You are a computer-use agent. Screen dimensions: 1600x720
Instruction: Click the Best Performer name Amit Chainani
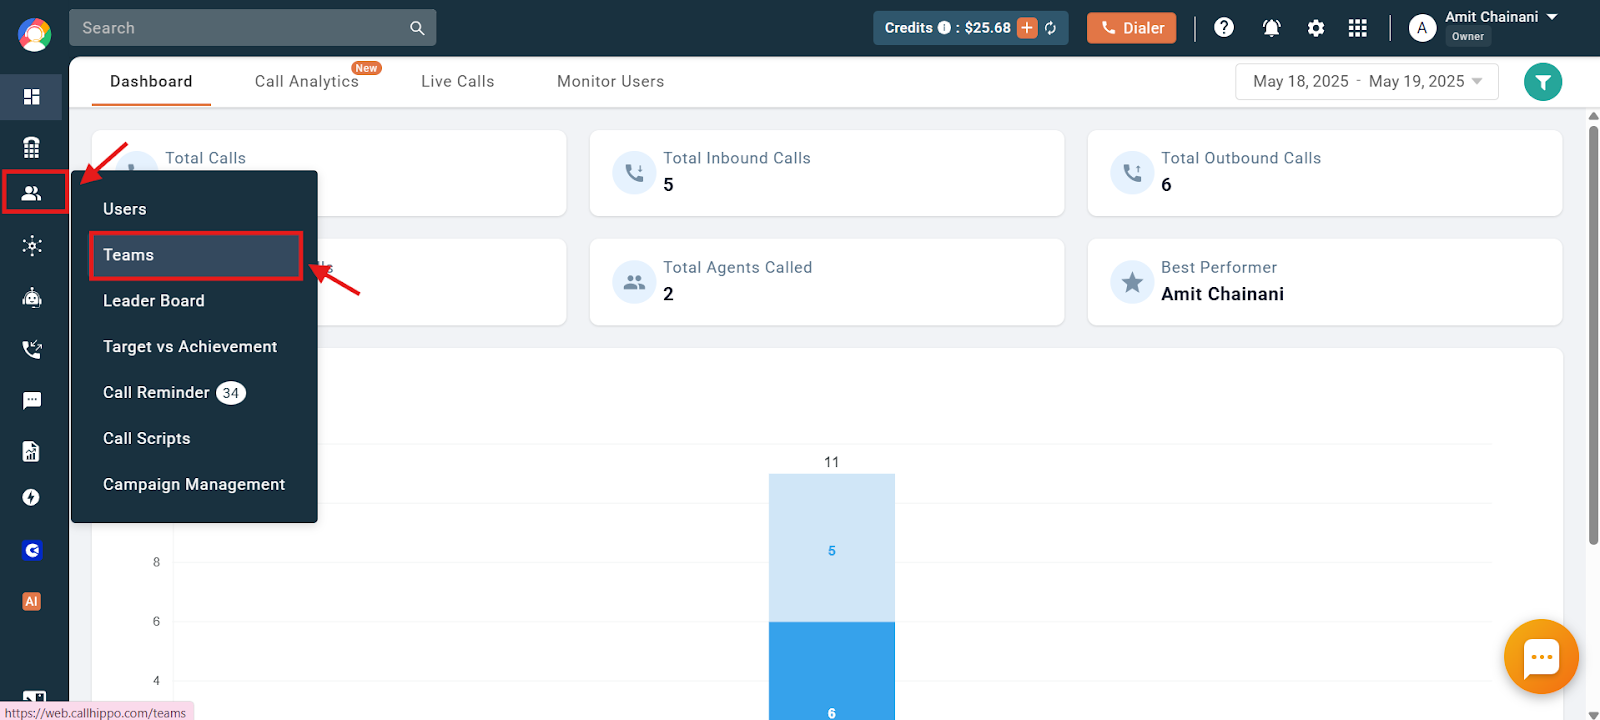[x=1222, y=294]
